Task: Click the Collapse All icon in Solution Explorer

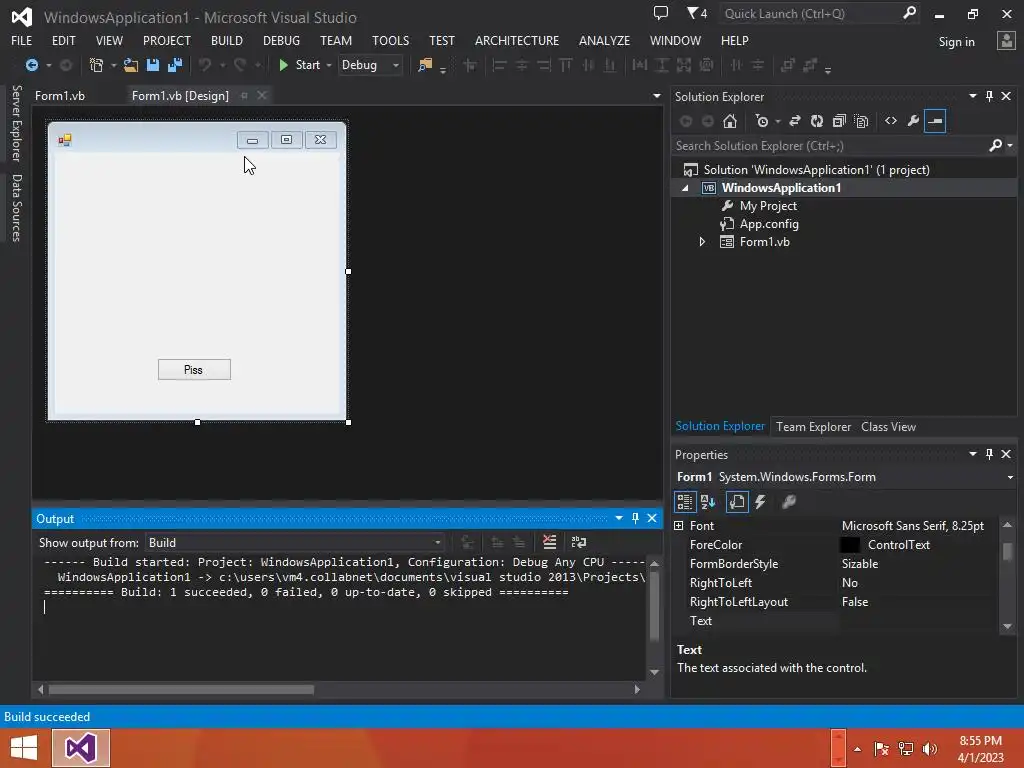Action: (x=839, y=121)
